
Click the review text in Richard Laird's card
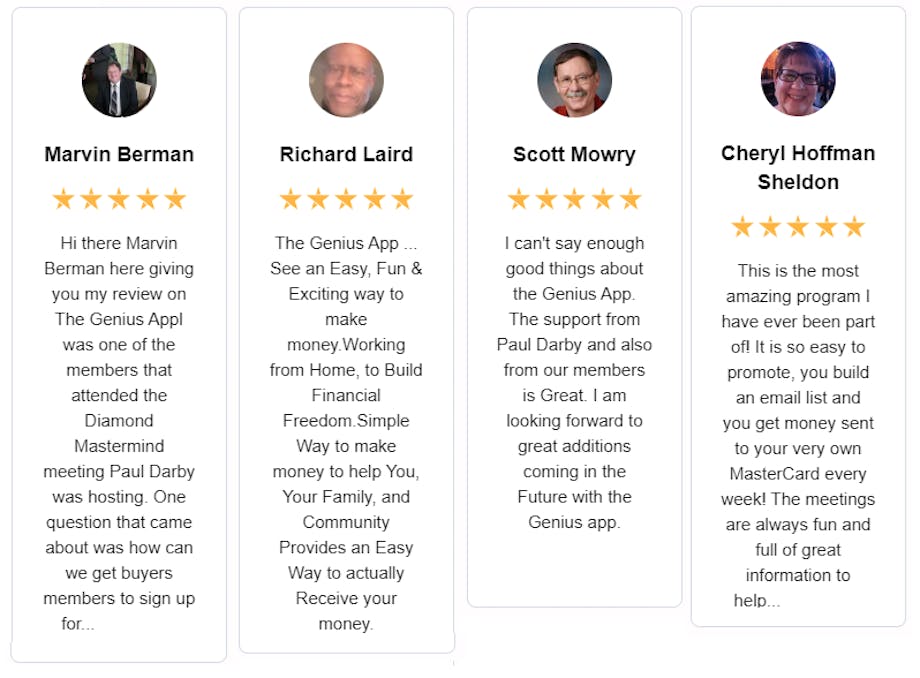tap(346, 433)
